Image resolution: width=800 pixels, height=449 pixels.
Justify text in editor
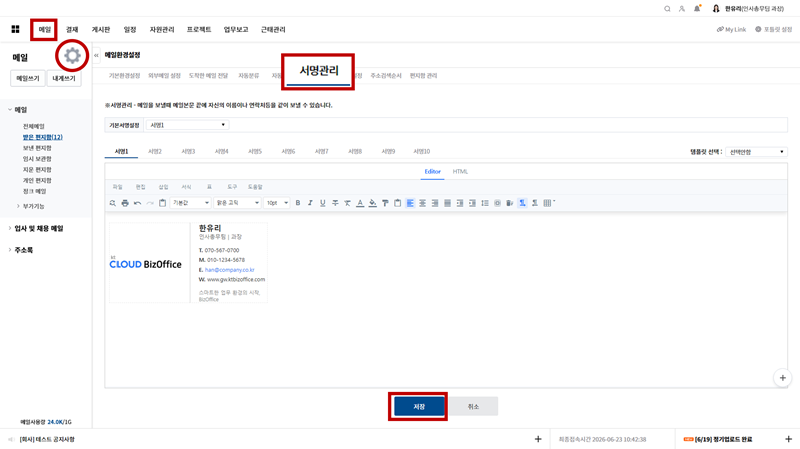click(447, 203)
